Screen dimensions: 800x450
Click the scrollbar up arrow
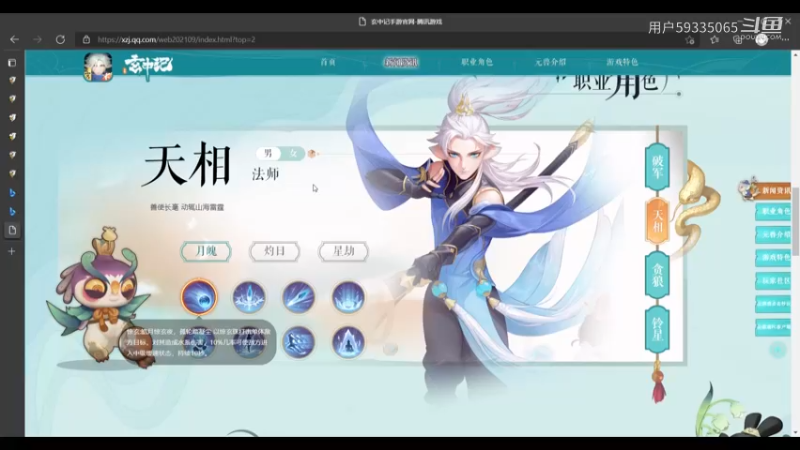(795, 54)
